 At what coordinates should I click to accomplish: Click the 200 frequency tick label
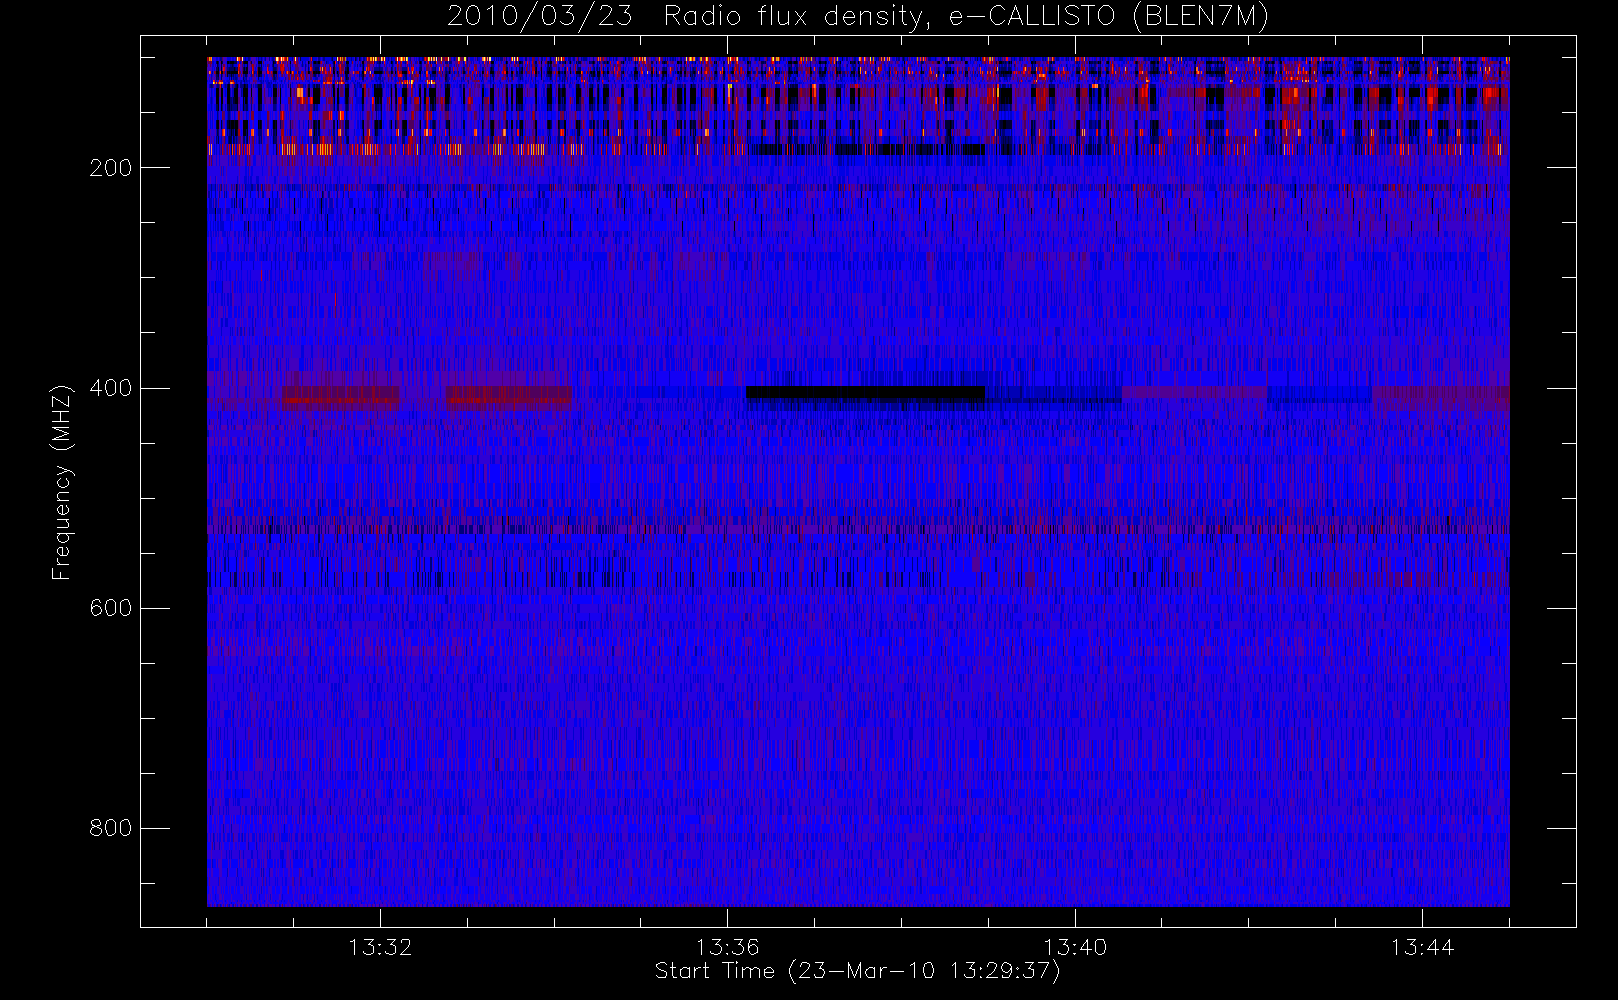(x=111, y=168)
